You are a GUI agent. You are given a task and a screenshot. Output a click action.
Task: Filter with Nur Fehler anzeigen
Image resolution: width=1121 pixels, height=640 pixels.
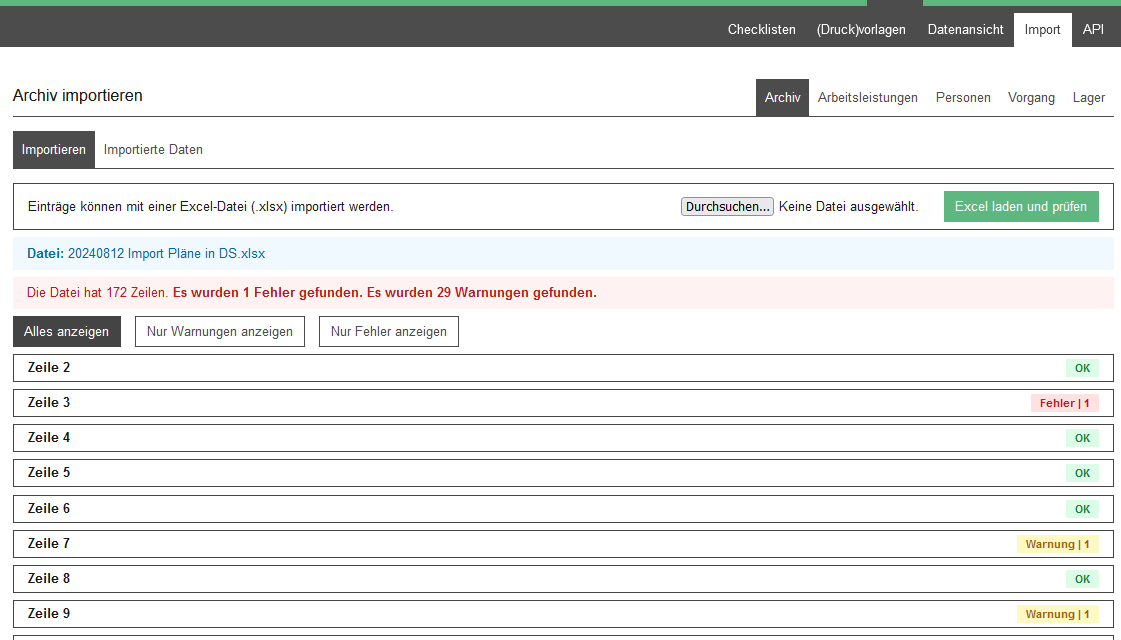point(388,331)
